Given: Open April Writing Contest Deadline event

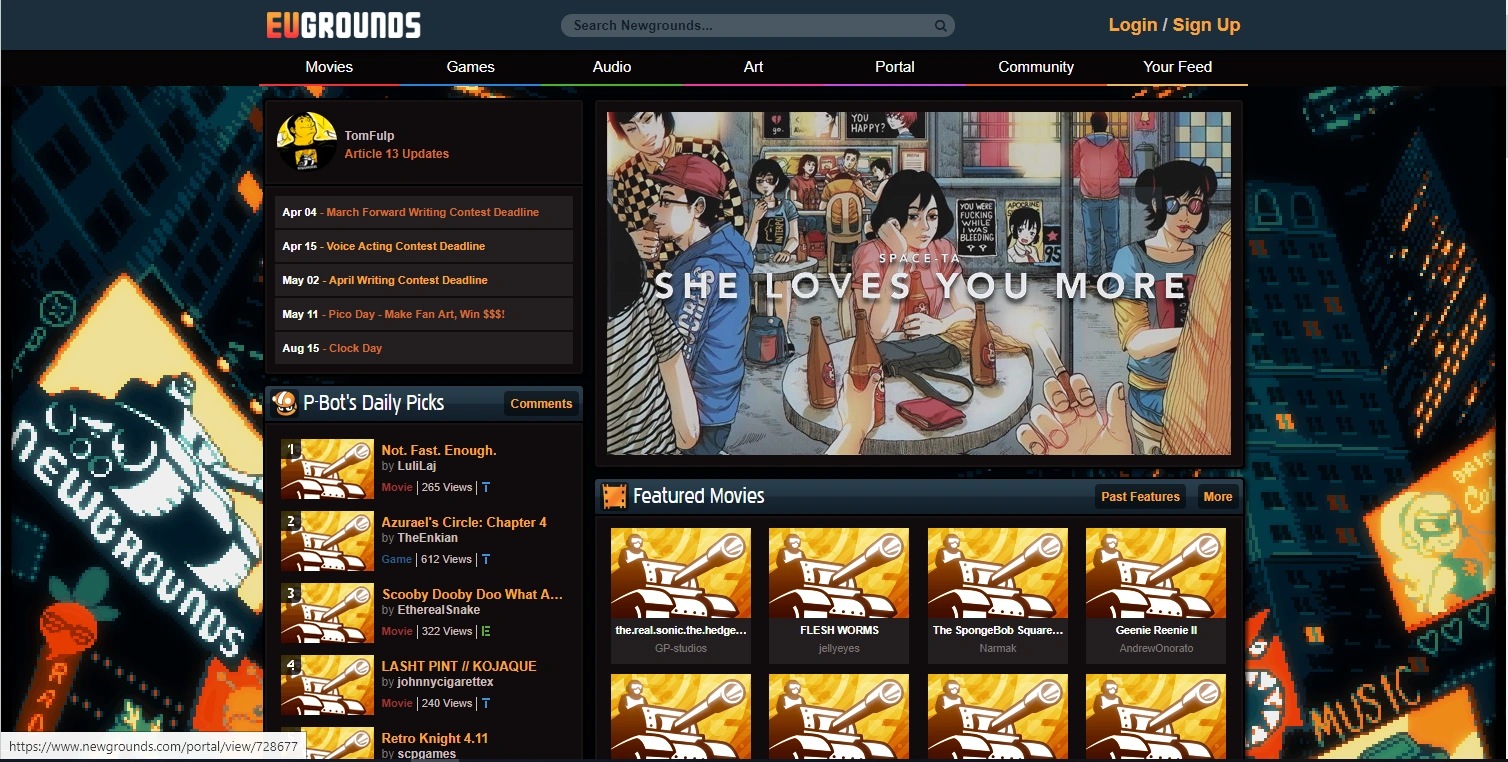Looking at the screenshot, I should 408,280.
